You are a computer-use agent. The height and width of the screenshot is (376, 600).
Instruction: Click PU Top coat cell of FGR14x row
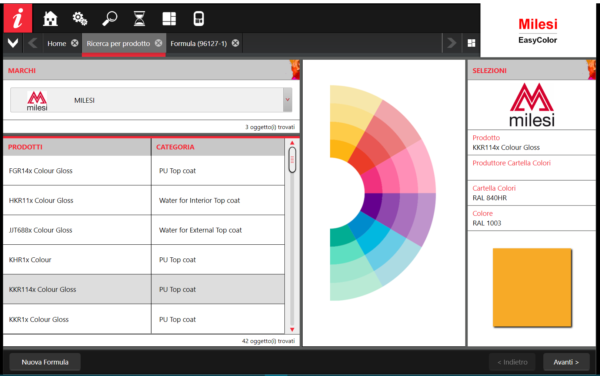(x=218, y=171)
